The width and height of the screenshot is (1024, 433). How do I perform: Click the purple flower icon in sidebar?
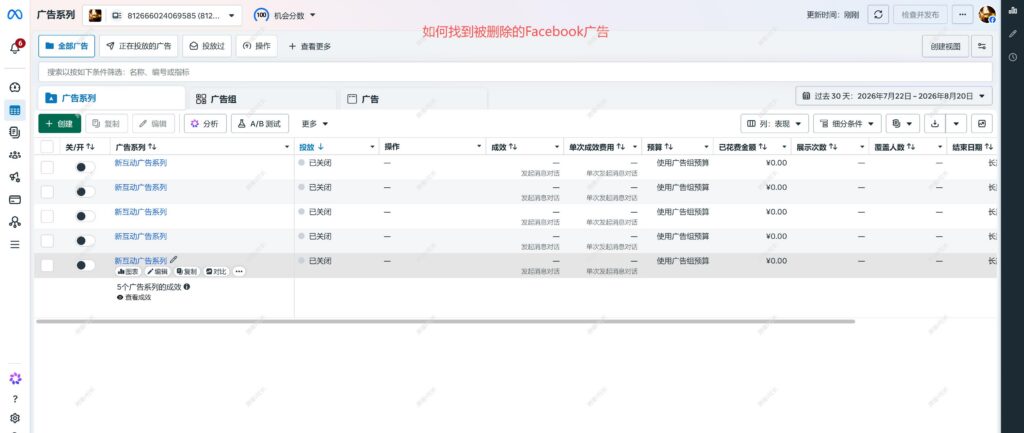pos(15,379)
